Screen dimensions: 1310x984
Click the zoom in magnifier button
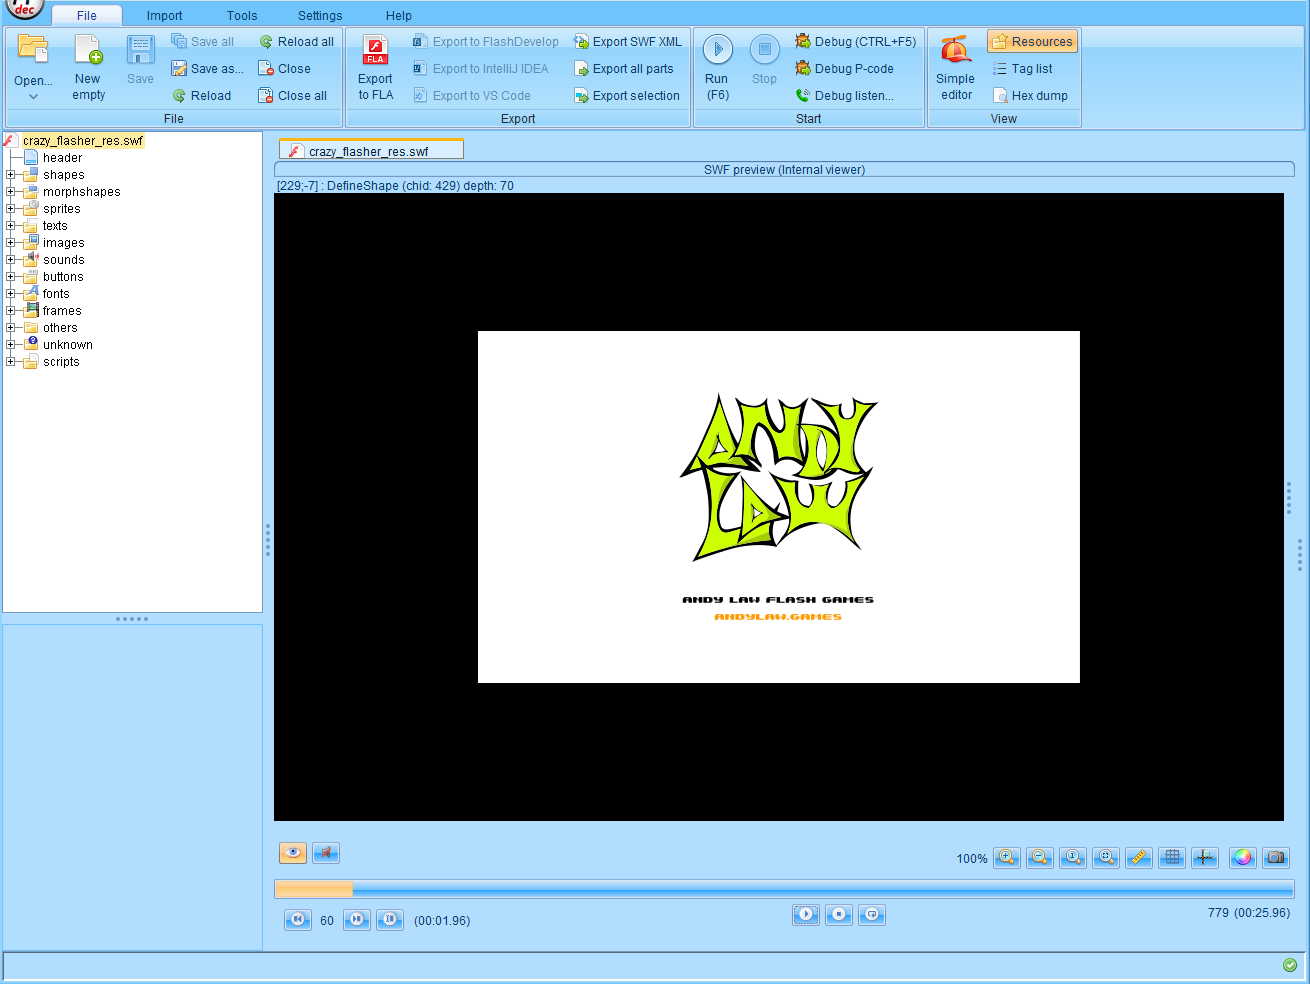[x=1007, y=857]
